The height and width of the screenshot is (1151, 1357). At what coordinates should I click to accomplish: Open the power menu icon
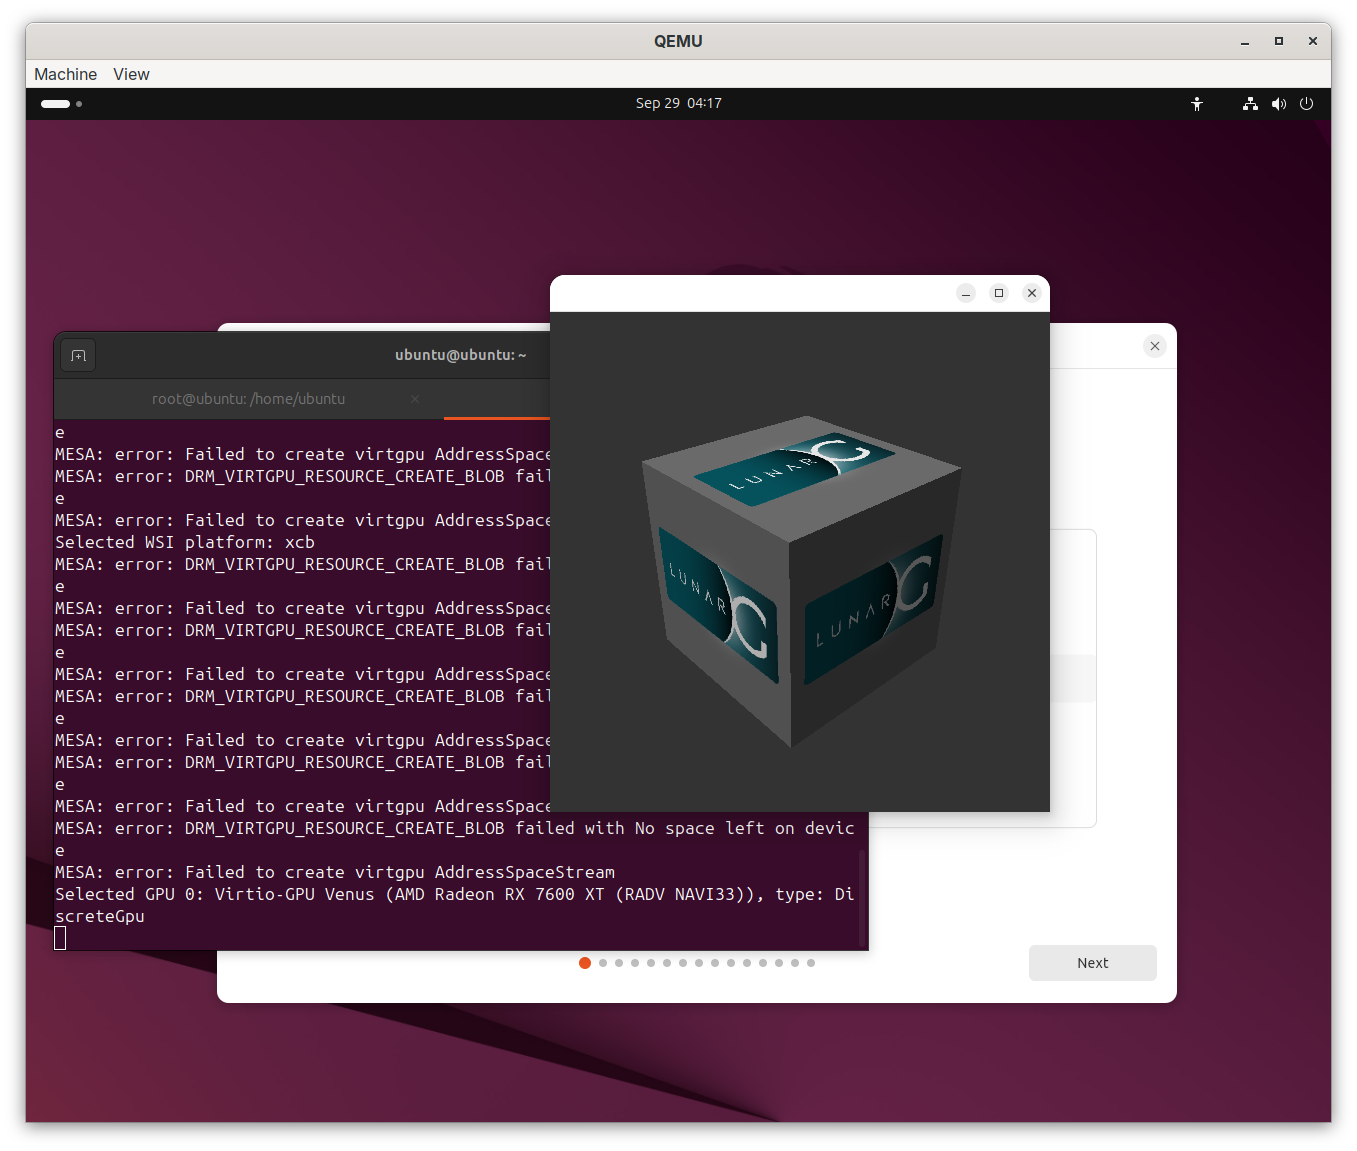click(x=1306, y=104)
